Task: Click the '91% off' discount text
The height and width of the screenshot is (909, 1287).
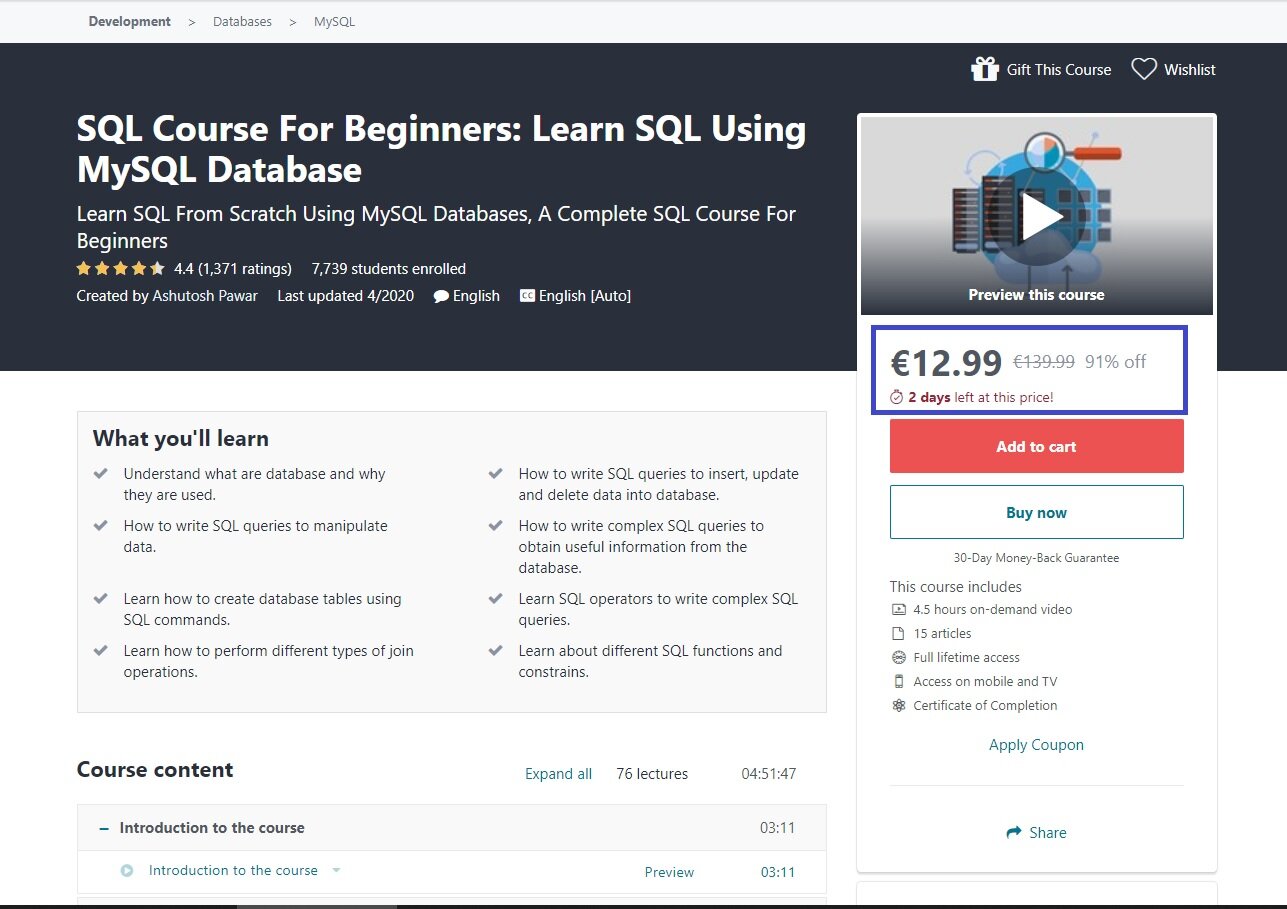Action: pyautogui.click(x=1115, y=362)
